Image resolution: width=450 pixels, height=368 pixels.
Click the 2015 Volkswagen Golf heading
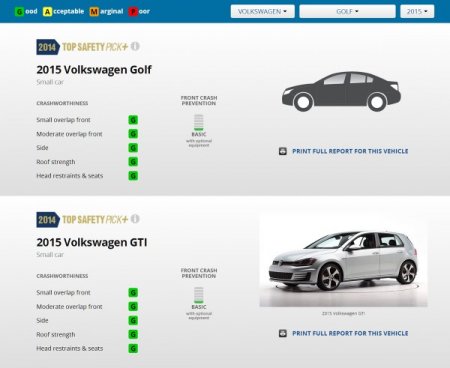coord(94,70)
